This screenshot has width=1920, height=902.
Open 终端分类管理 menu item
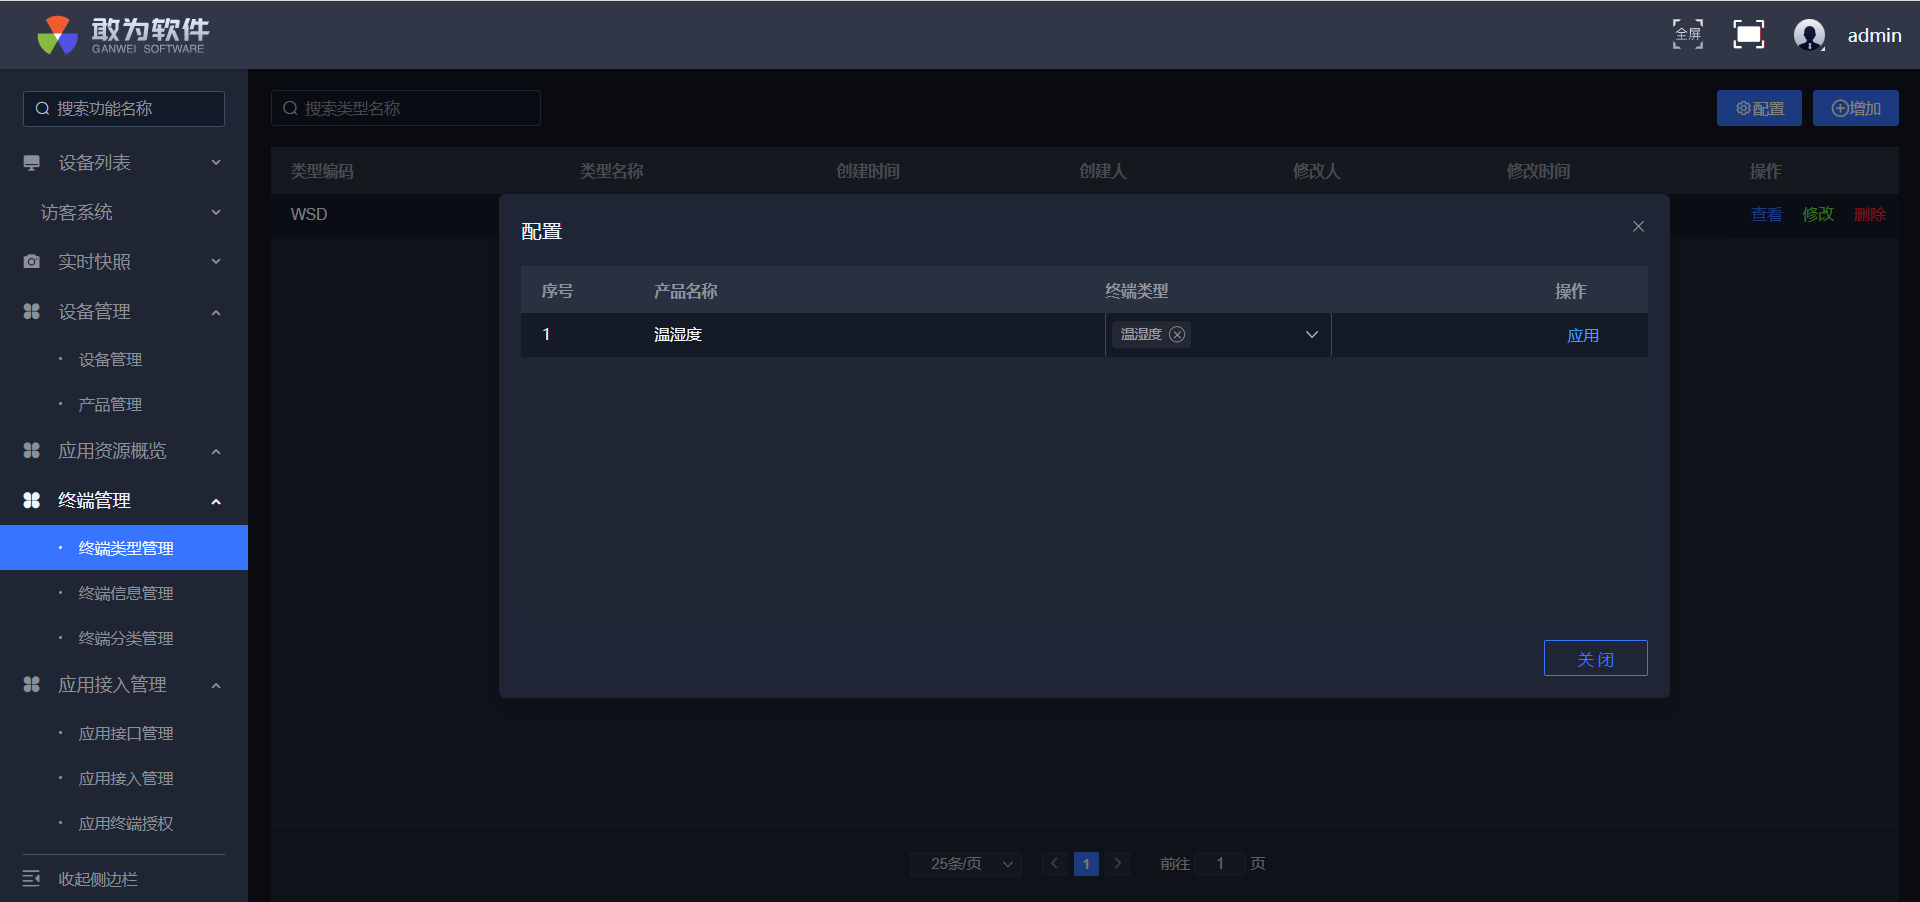126,639
